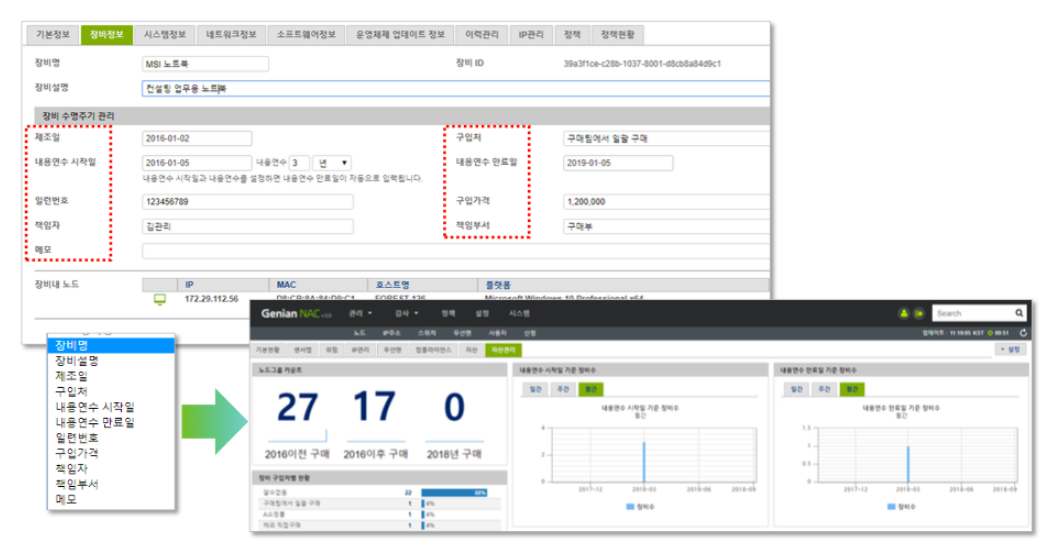The height and width of the screenshot is (557, 1060).
Task: Click the 장비설명 input field
Action: click(456, 88)
